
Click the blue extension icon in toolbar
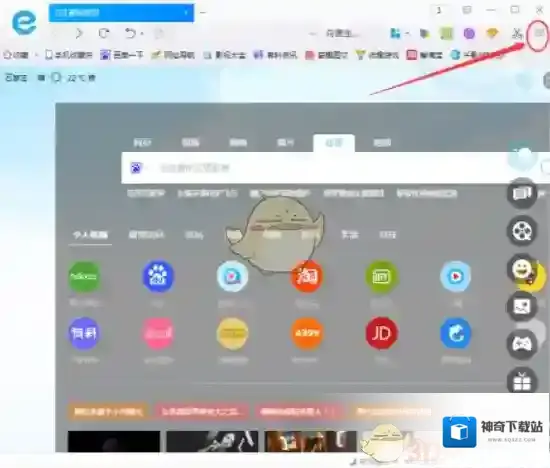pyautogui.click(x=396, y=34)
